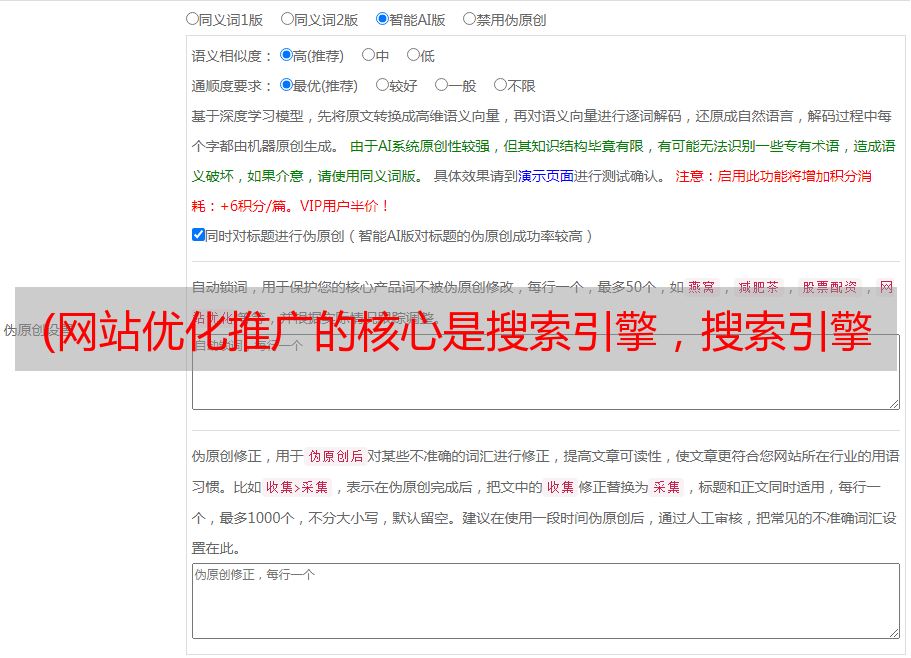The width and height of the screenshot is (911, 658).
Task: Click the 减肥茶 example keyword tag
Action: [x=759, y=287]
